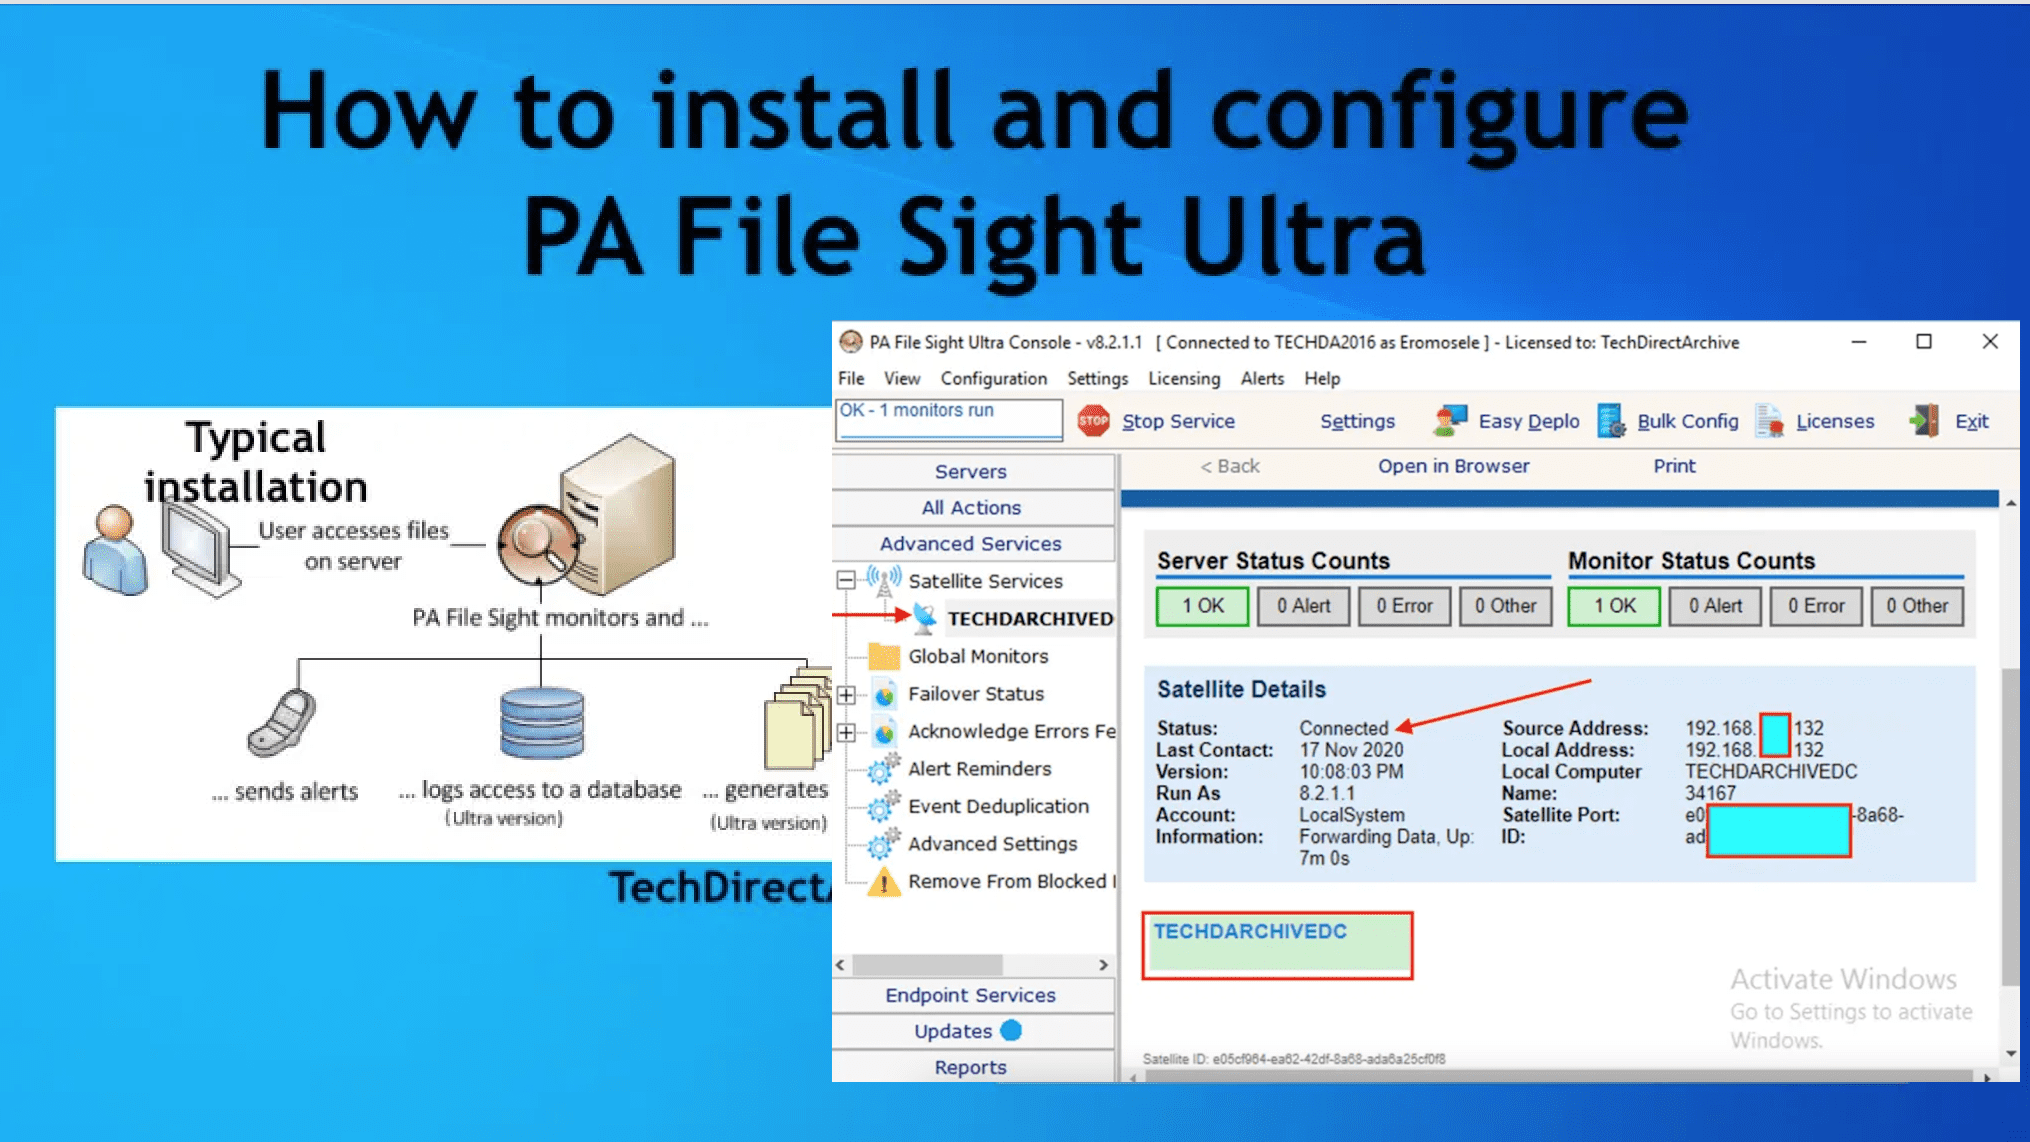Viewport: 2030px width, 1142px height.
Task: Click the Easy Deploy toolbar icon
Action: [1449, 421]
